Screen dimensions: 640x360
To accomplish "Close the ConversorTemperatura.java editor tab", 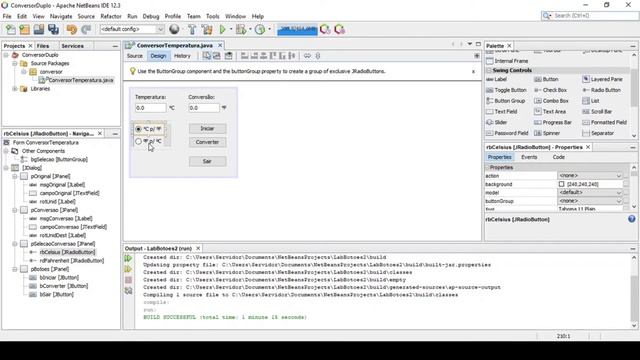I will pyautogui.click(x=220, y=45).
